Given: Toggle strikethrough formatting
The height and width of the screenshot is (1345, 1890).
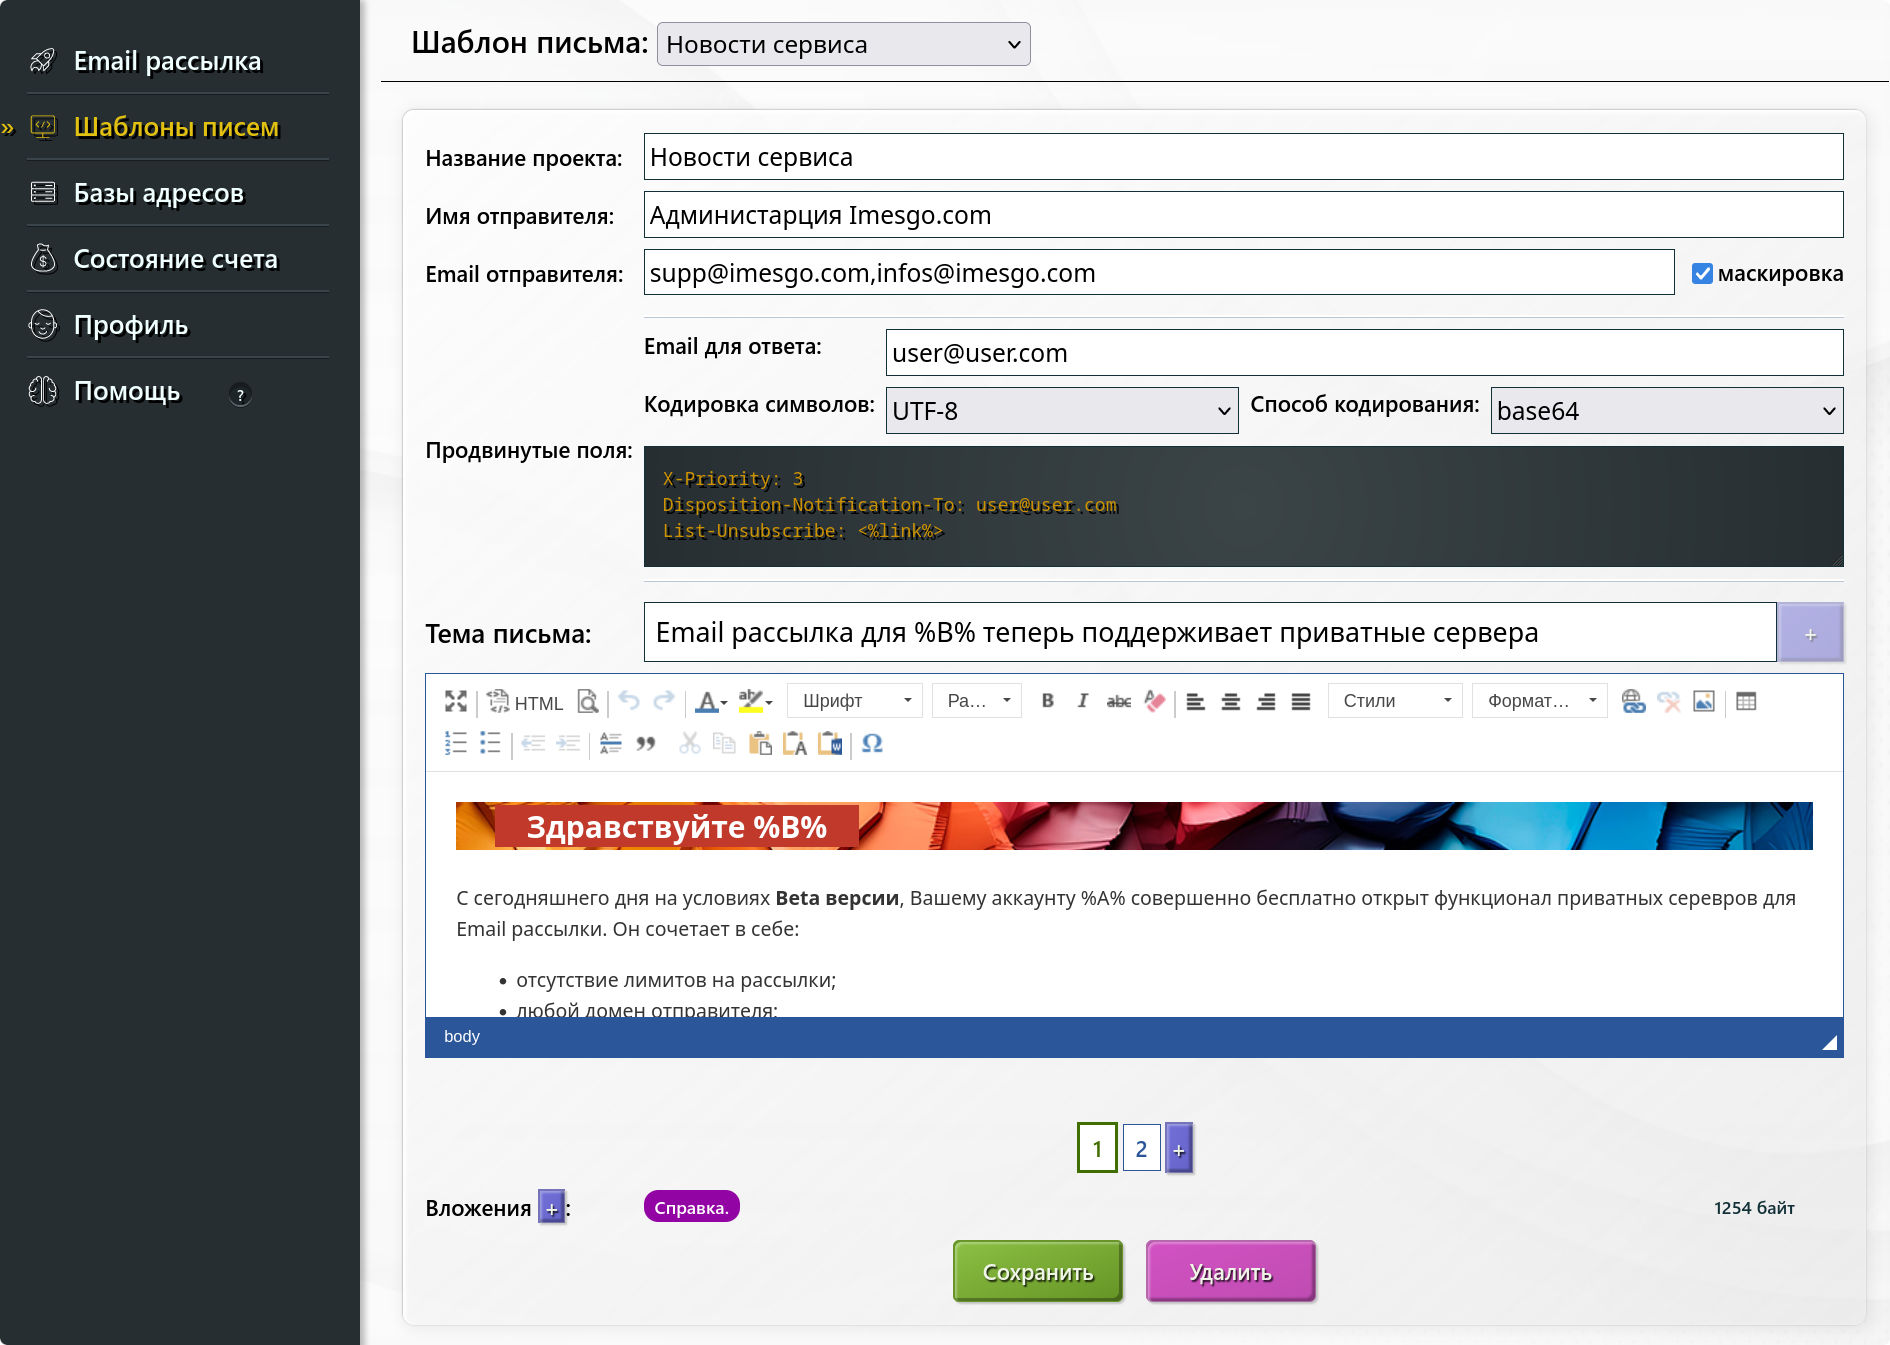Looking at the screenshot, I should click(x=1118, y=701).
